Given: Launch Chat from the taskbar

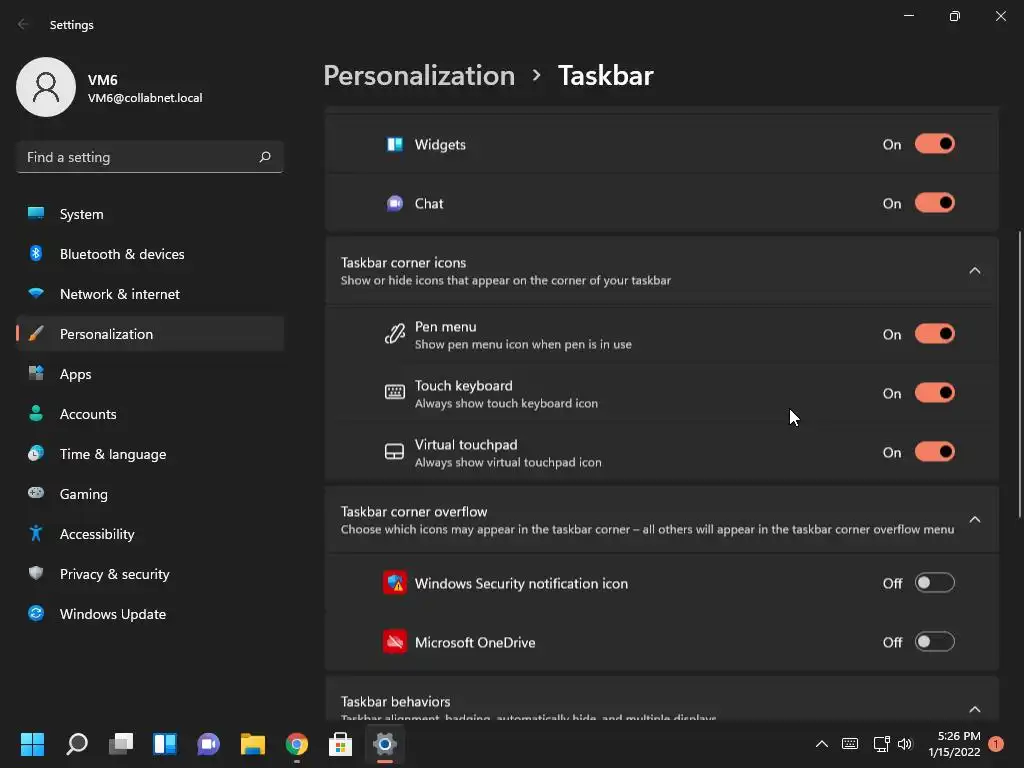Looking at the screenshot, I should tap(208, 744).
